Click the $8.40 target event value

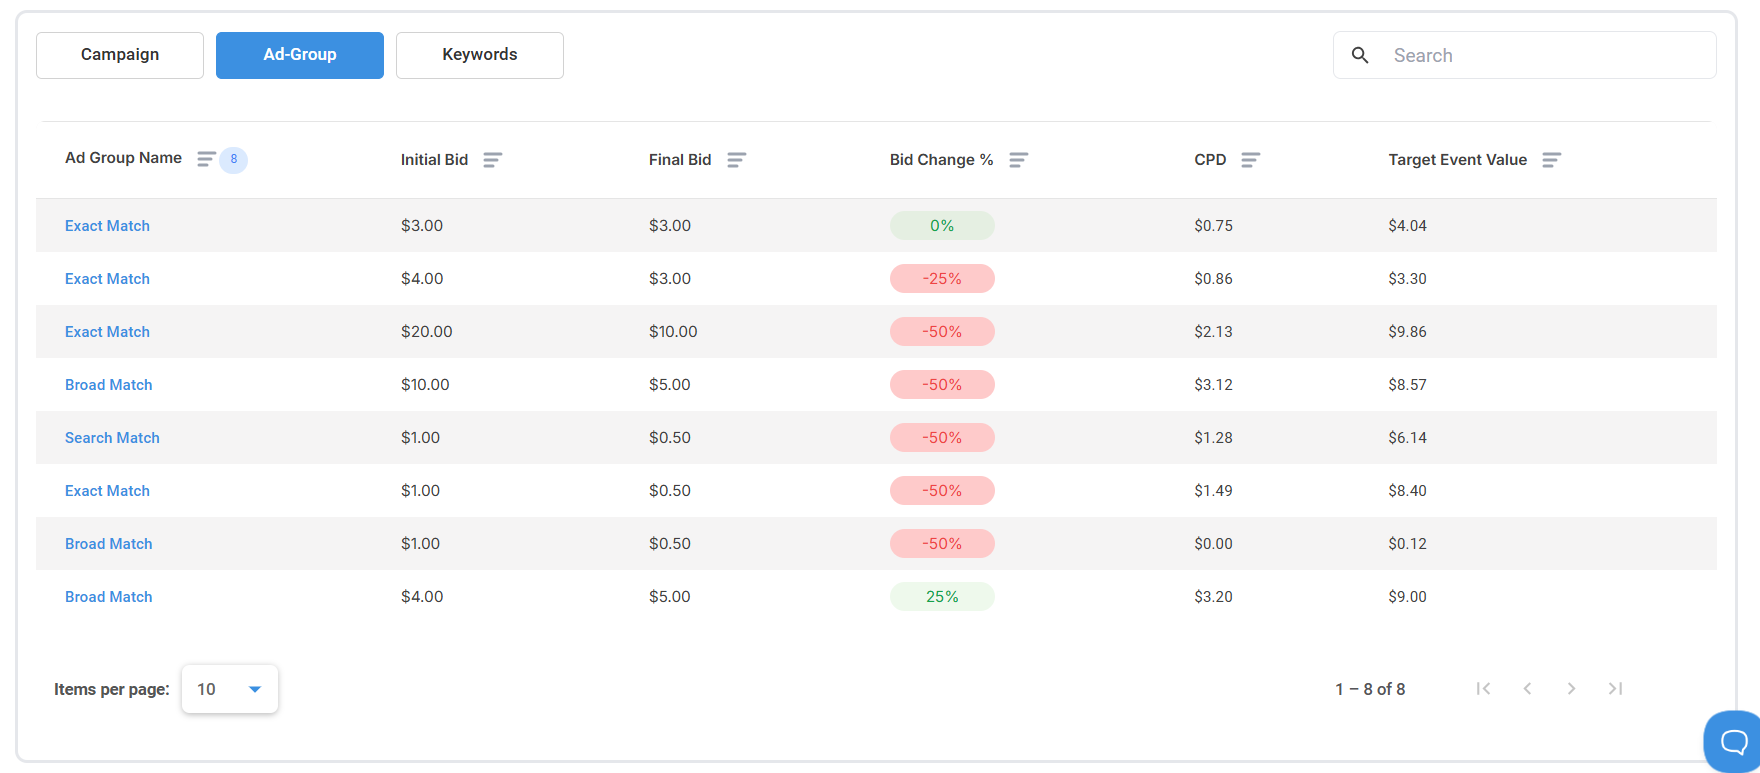pyautogui.click(x=1407, y=491)
